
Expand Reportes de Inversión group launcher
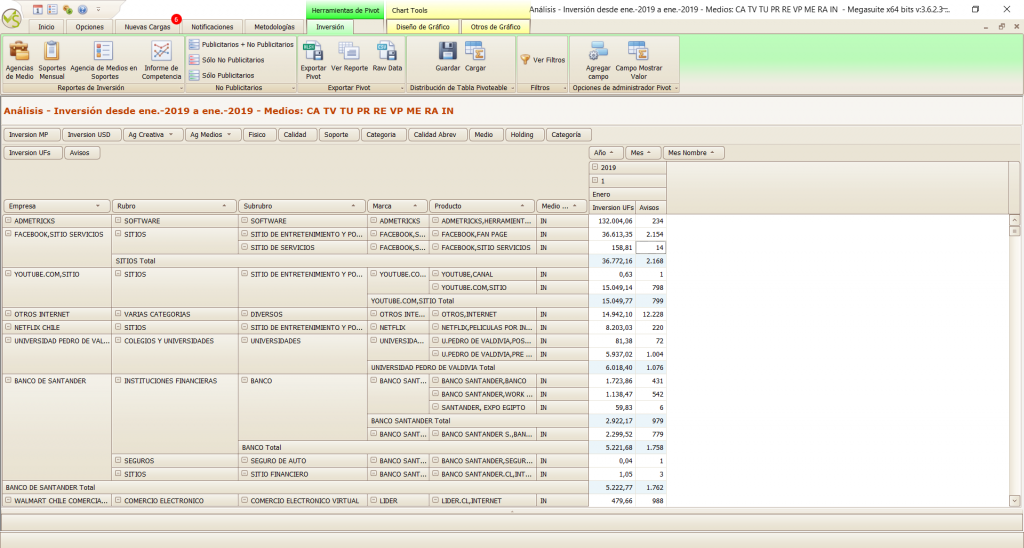(181, 88)
